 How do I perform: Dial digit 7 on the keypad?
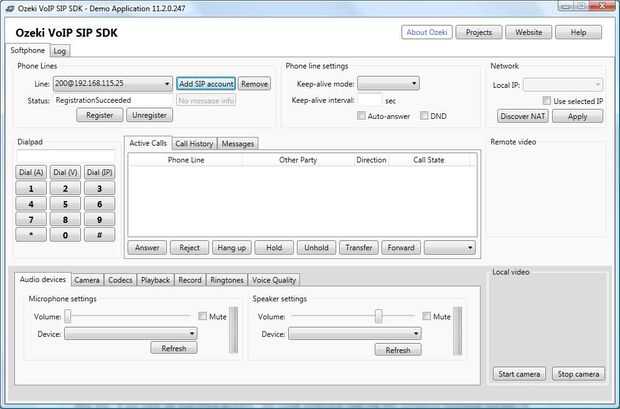31,219
